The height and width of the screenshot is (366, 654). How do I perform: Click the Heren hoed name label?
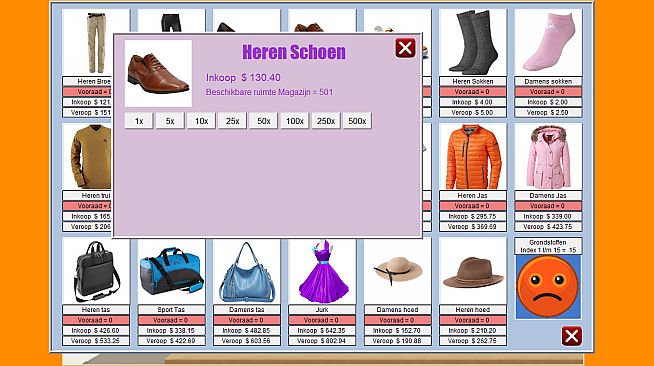point(473,310)
